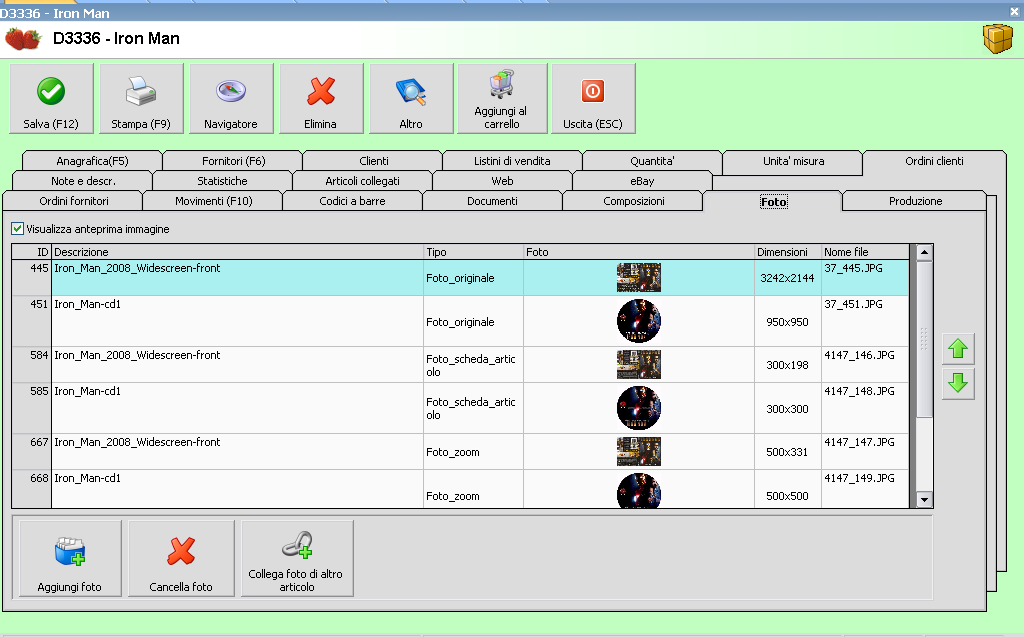
Task: Click scrollbar up arrow in photo list
Action: tap(924, 252)
